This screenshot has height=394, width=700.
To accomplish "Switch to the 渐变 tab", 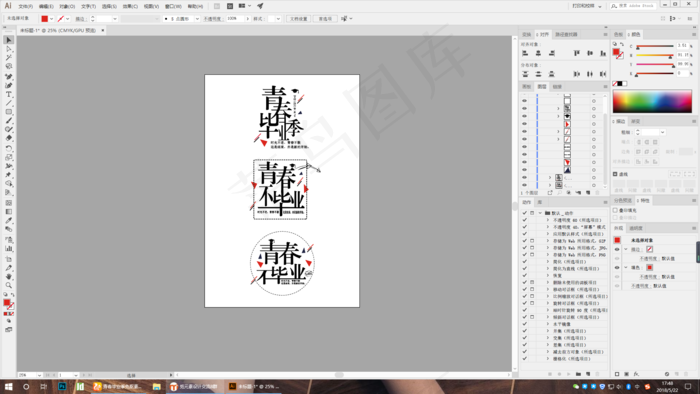I will click(635, 121).
